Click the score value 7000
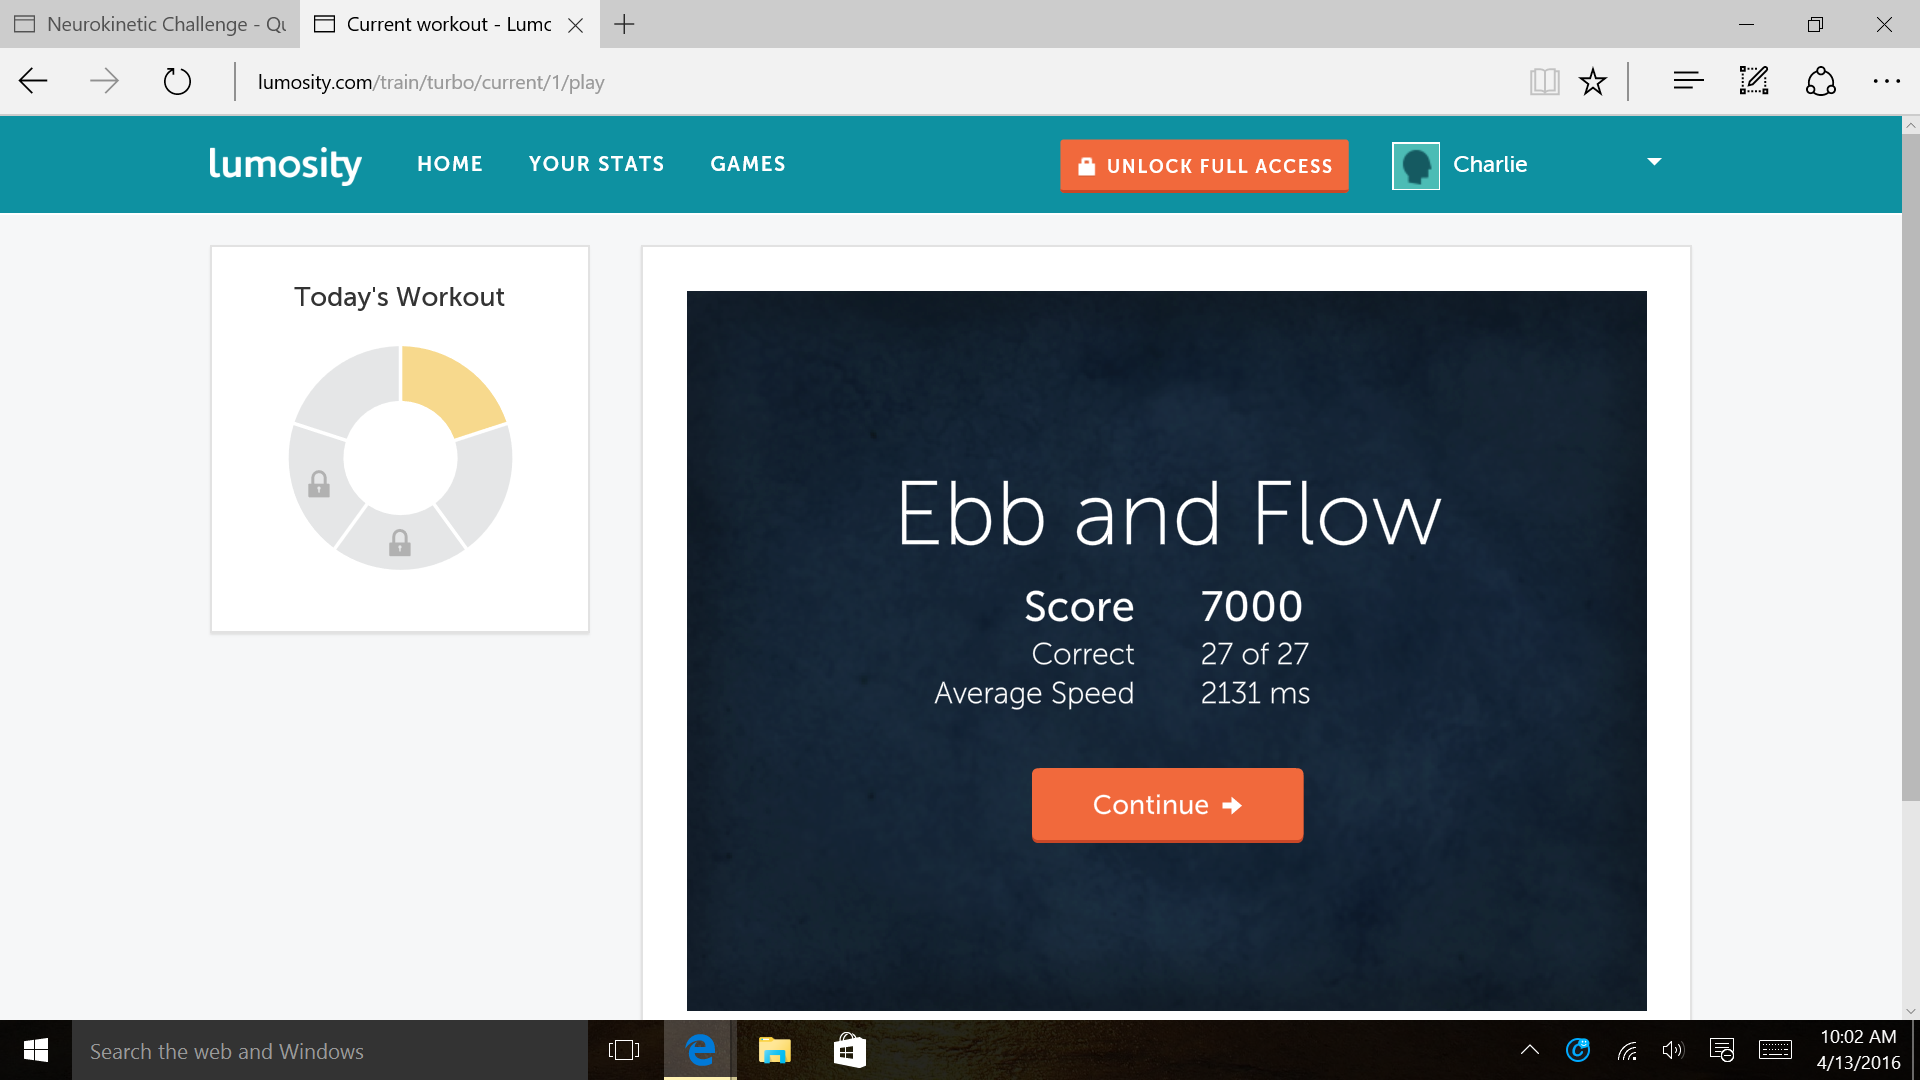The image size is (1920, 1080). (1251, 606)
